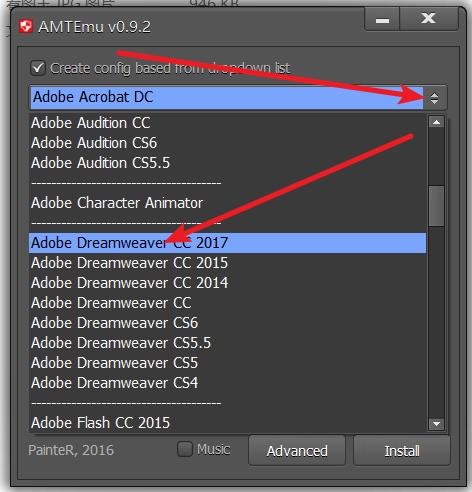Screen dimensions: 472x492
Task: Enable the Music checkbox
Action: pos(185,449)
